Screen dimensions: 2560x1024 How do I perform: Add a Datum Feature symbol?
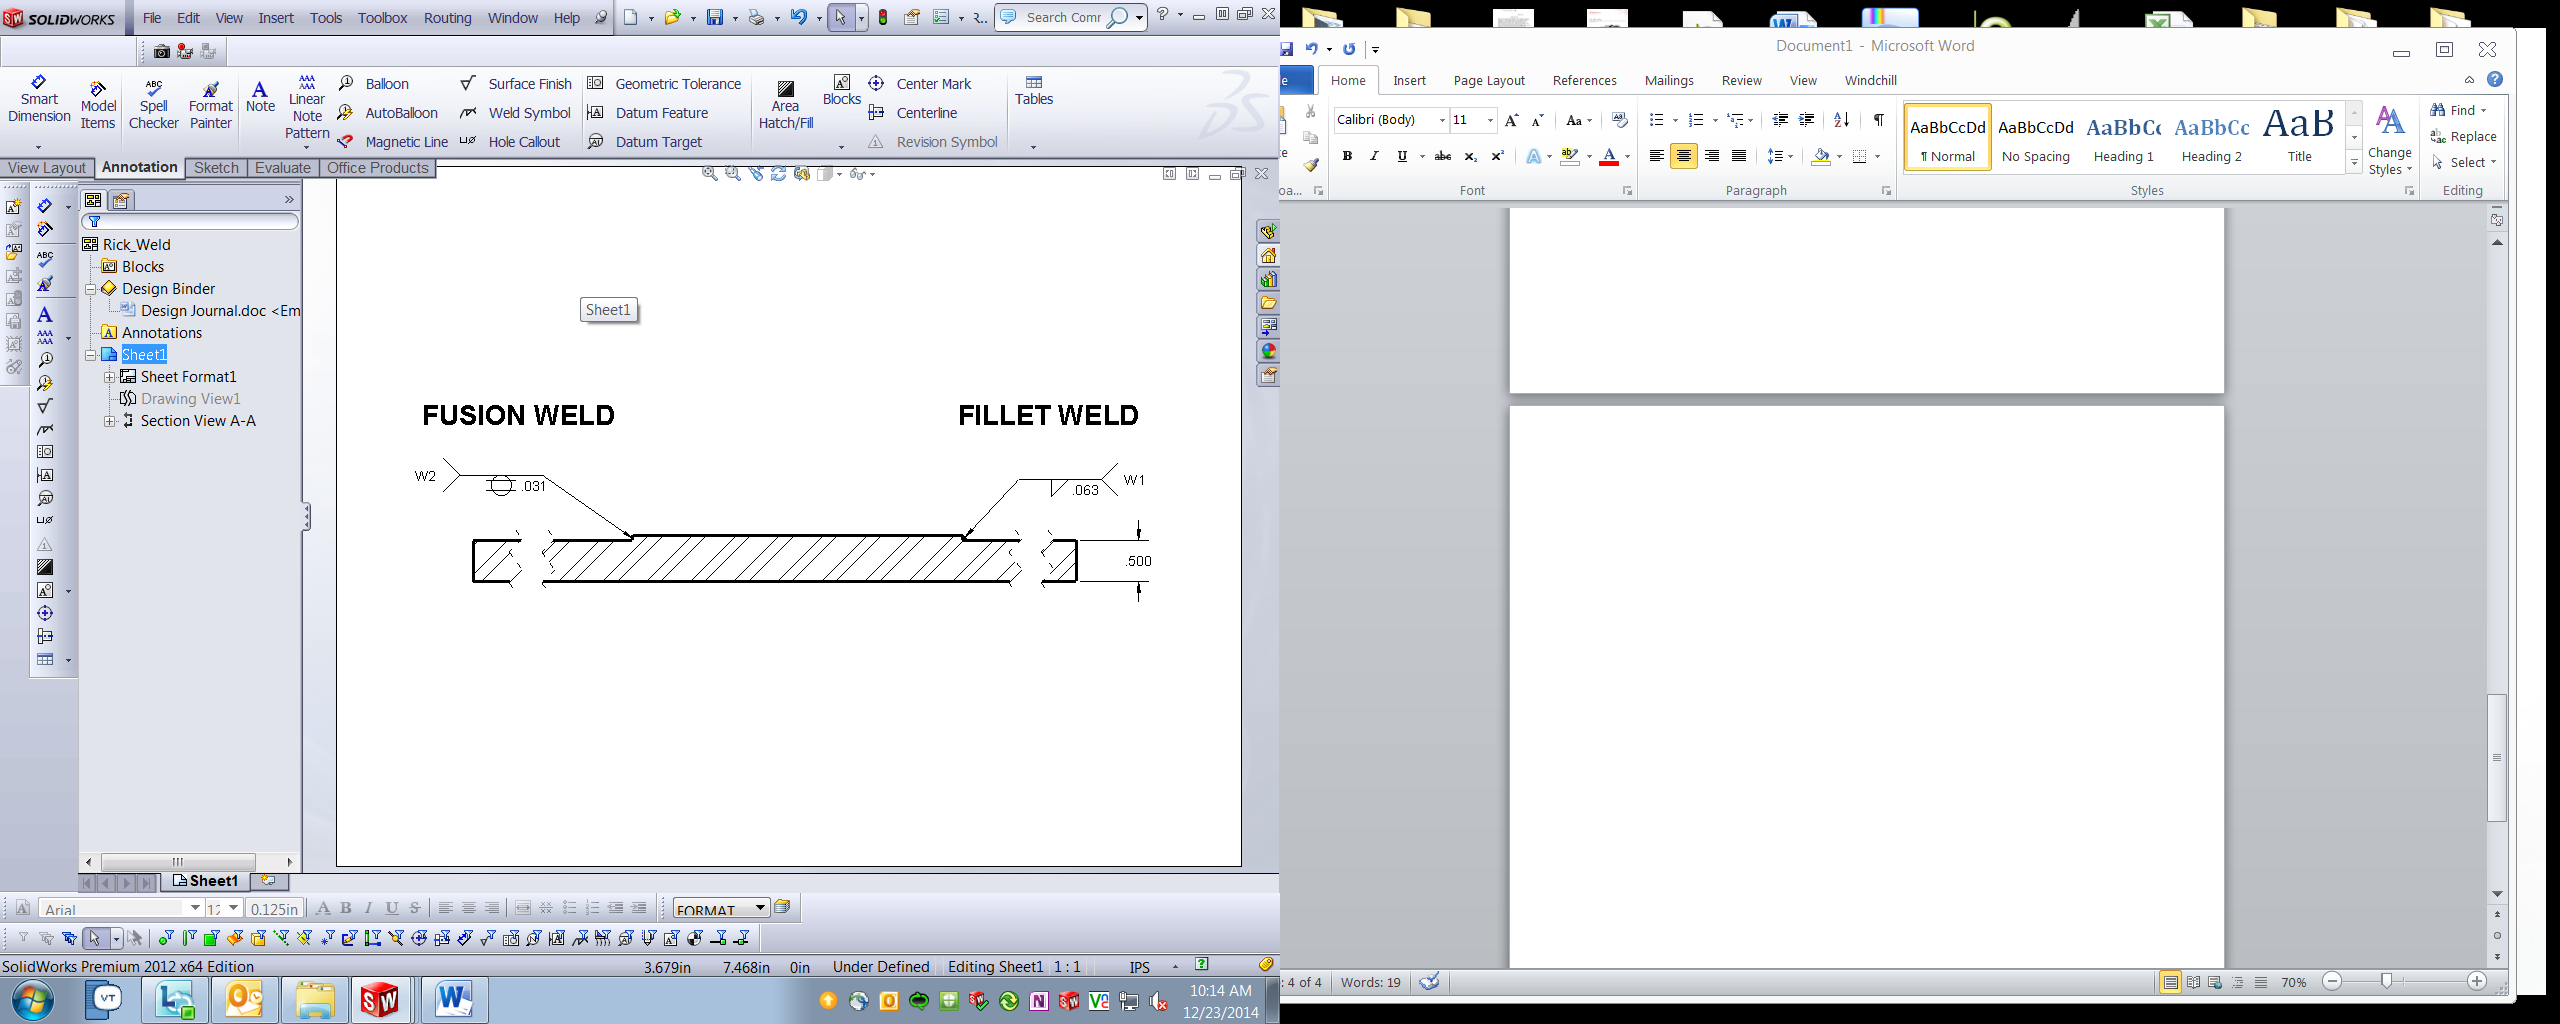click(x=648, y=113)
